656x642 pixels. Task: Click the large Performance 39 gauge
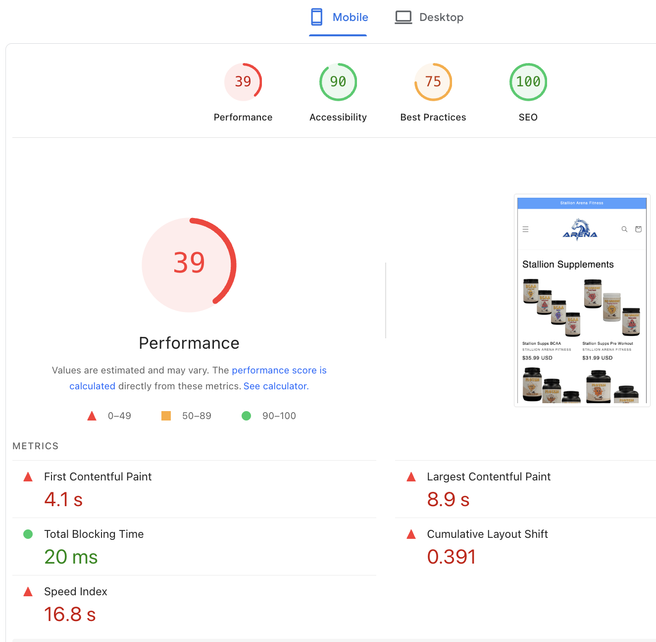(x=189, y=263)
